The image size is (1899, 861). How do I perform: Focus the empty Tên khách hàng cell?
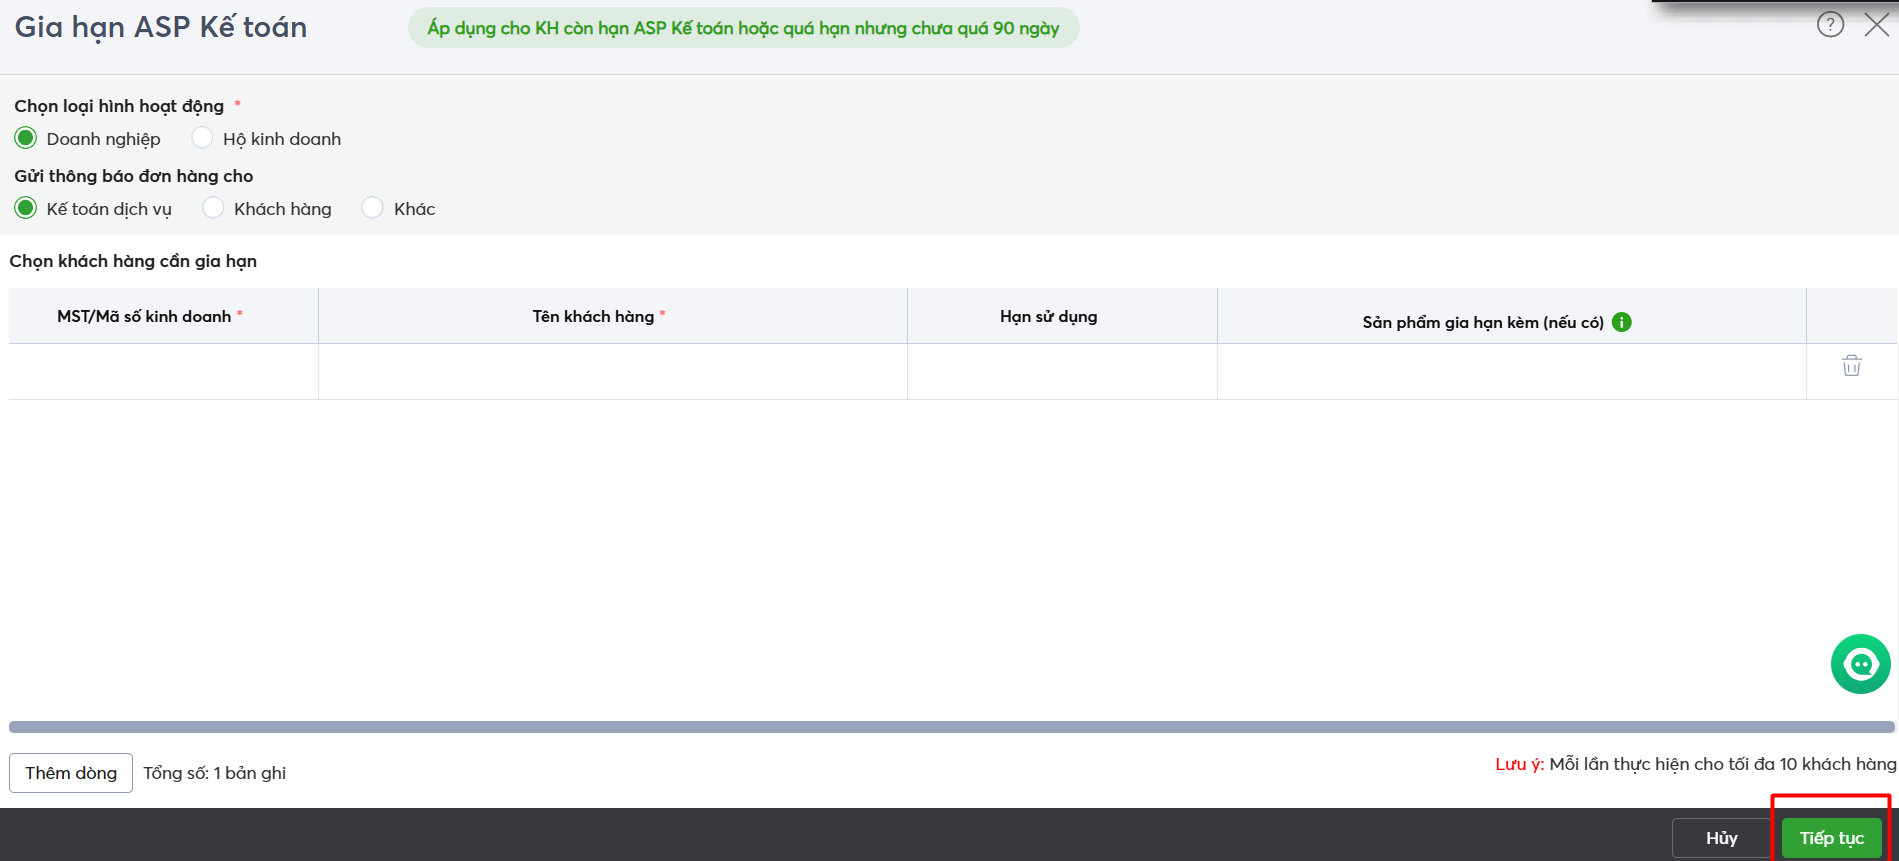(612, 372)
